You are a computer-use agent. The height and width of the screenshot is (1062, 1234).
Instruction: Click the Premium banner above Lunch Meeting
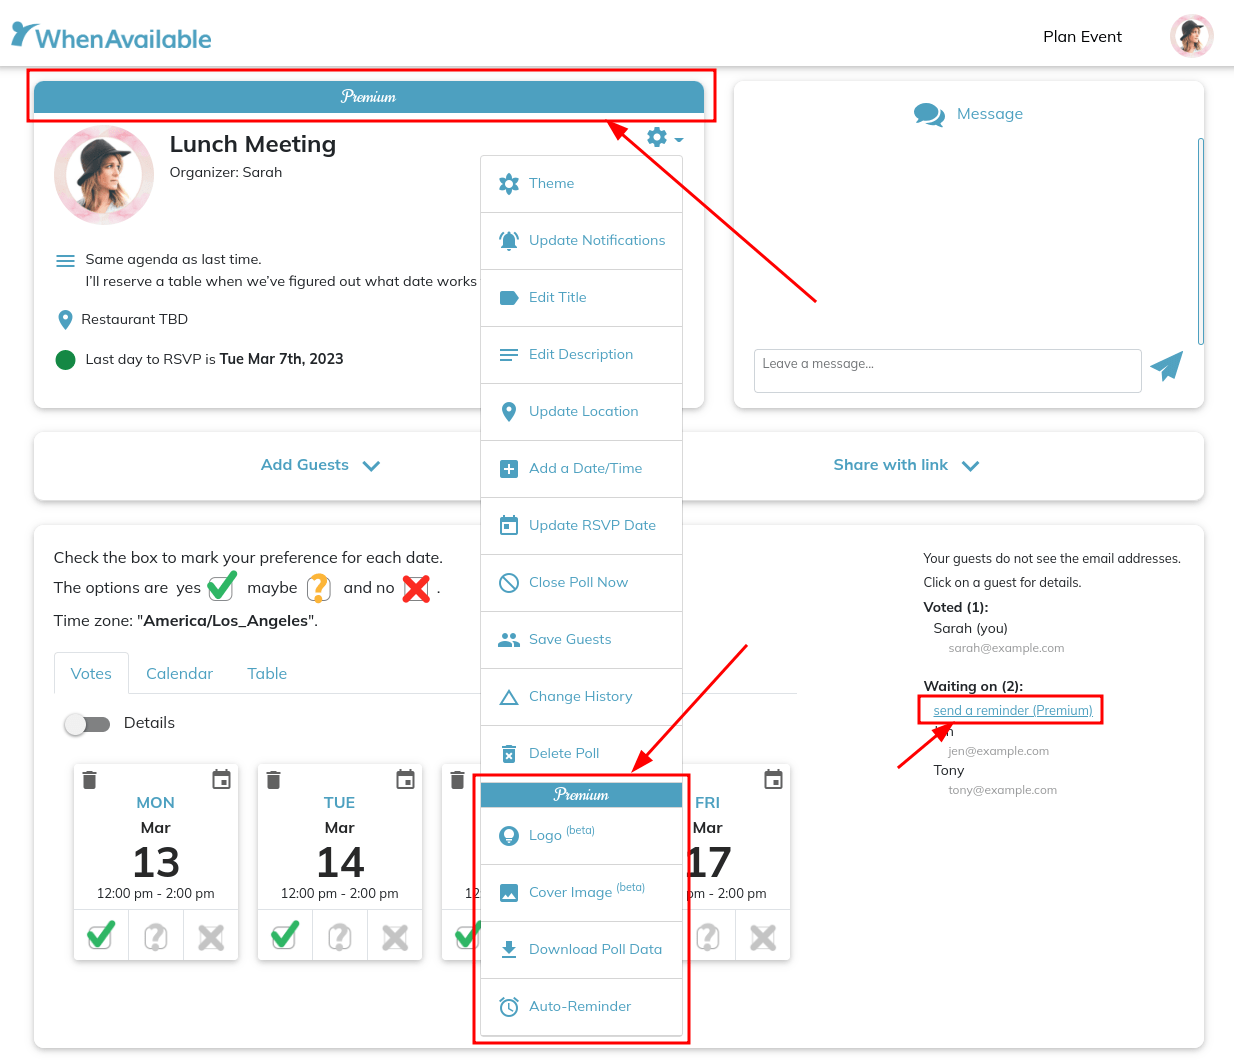pyautogui.click(x=369, y=97)
